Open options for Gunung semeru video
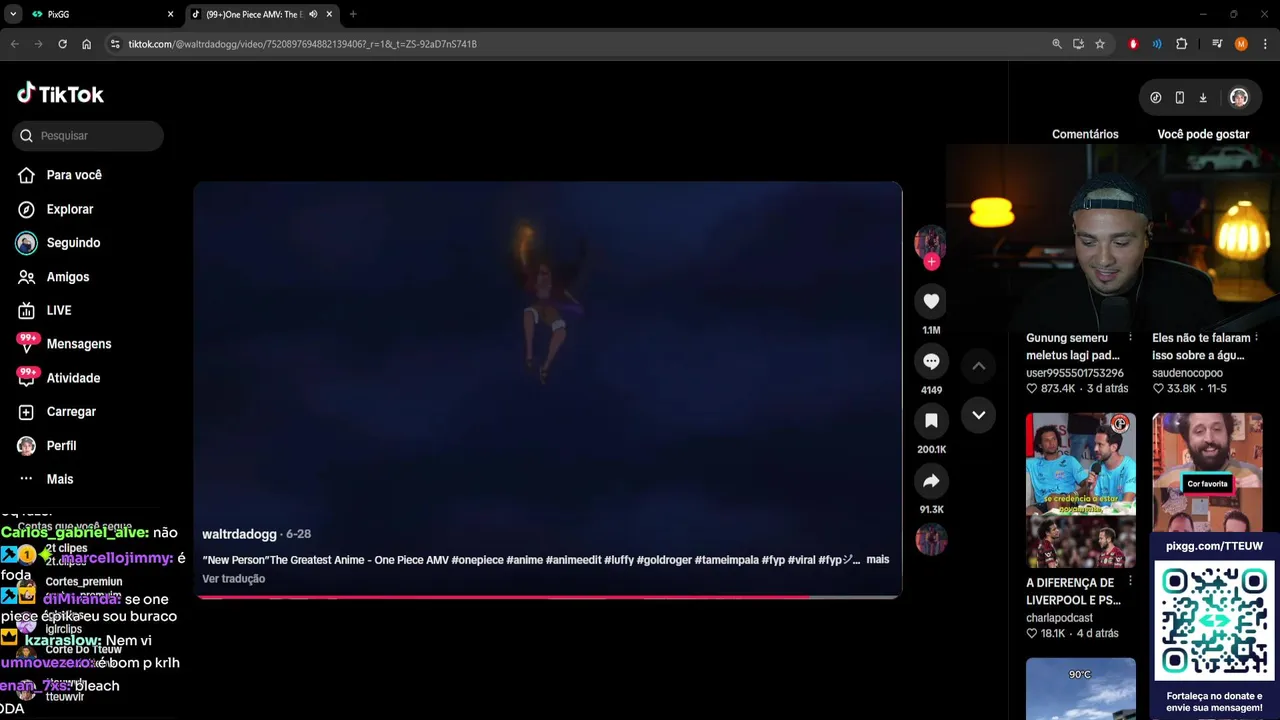 click(1130, 338)
